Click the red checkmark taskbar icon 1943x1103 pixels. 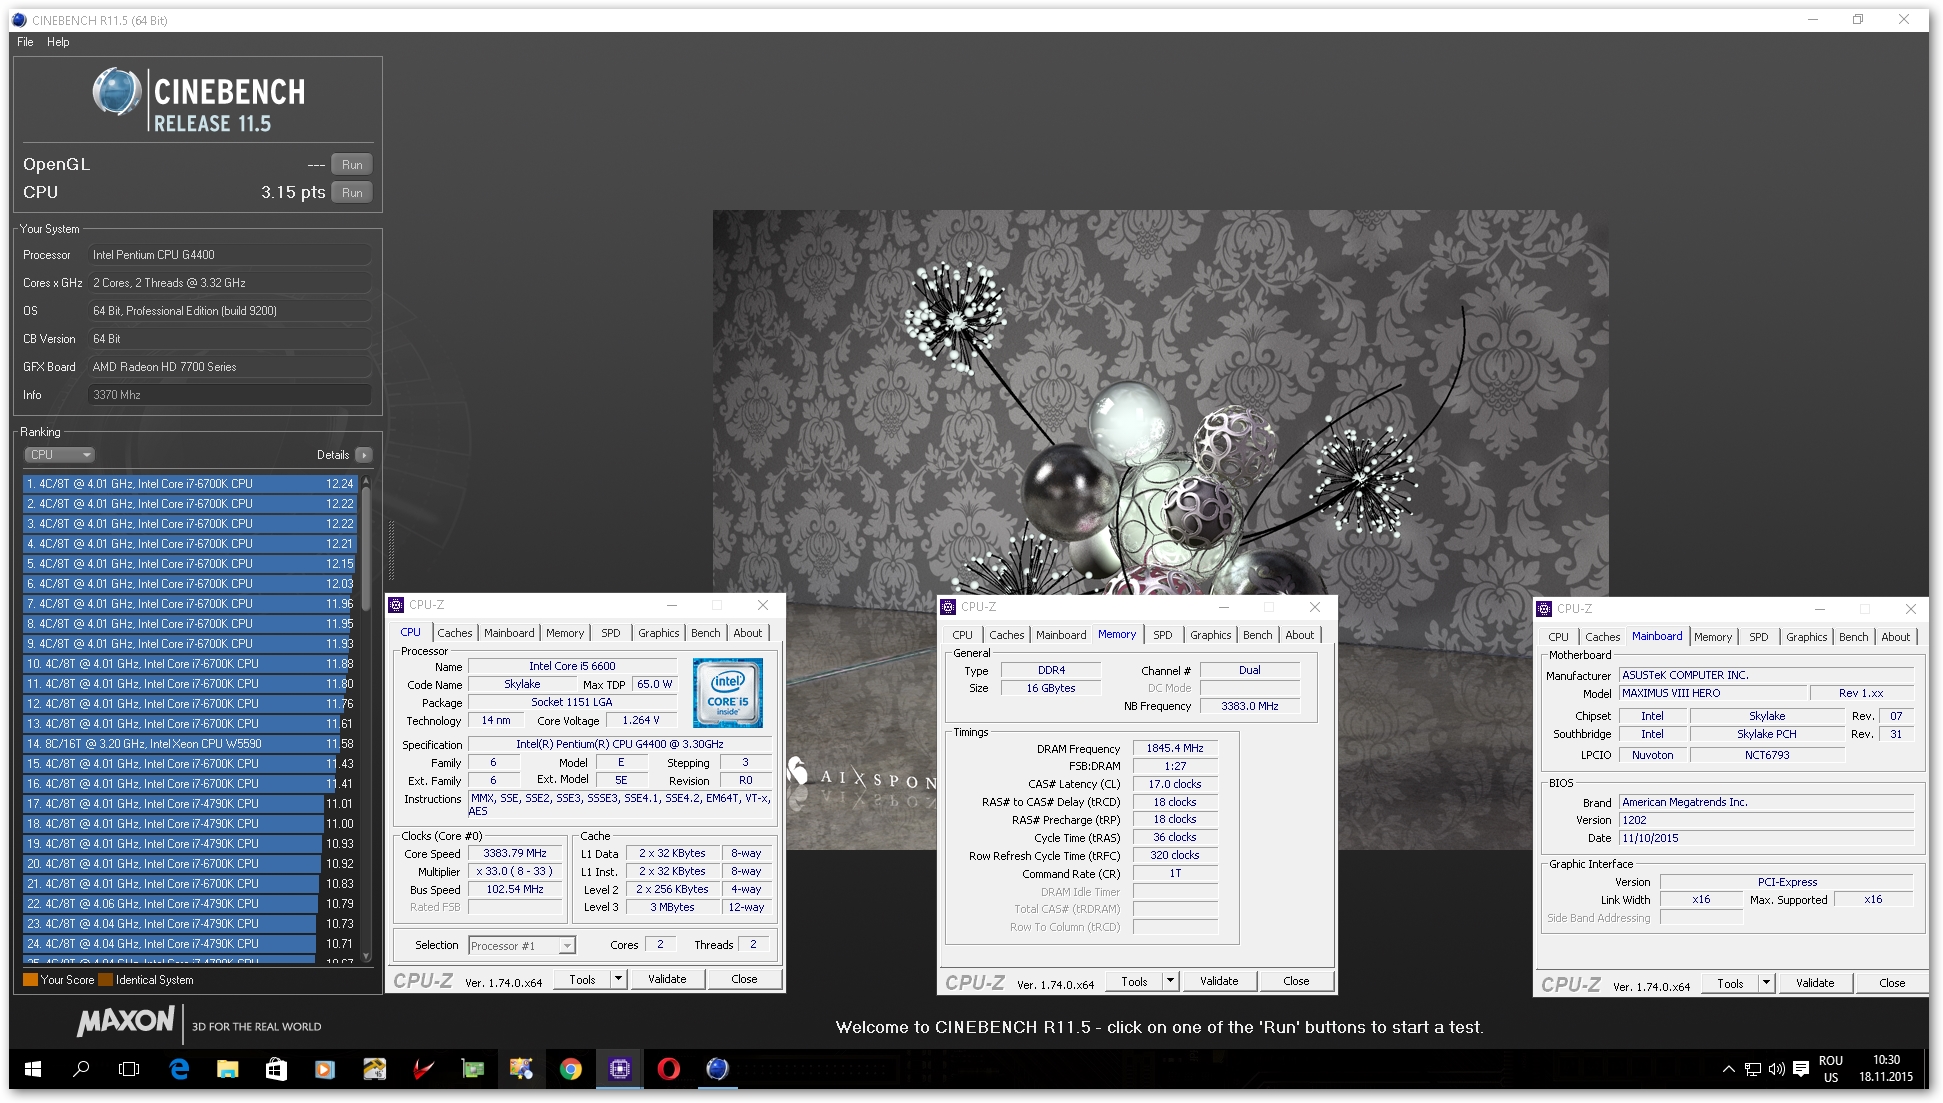coord(423,1069)
